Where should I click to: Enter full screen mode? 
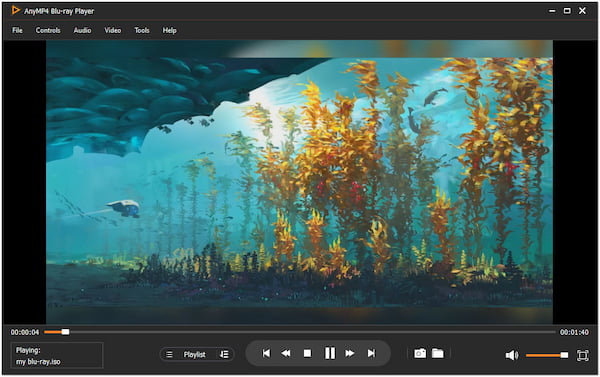click(x=582, y=356)
